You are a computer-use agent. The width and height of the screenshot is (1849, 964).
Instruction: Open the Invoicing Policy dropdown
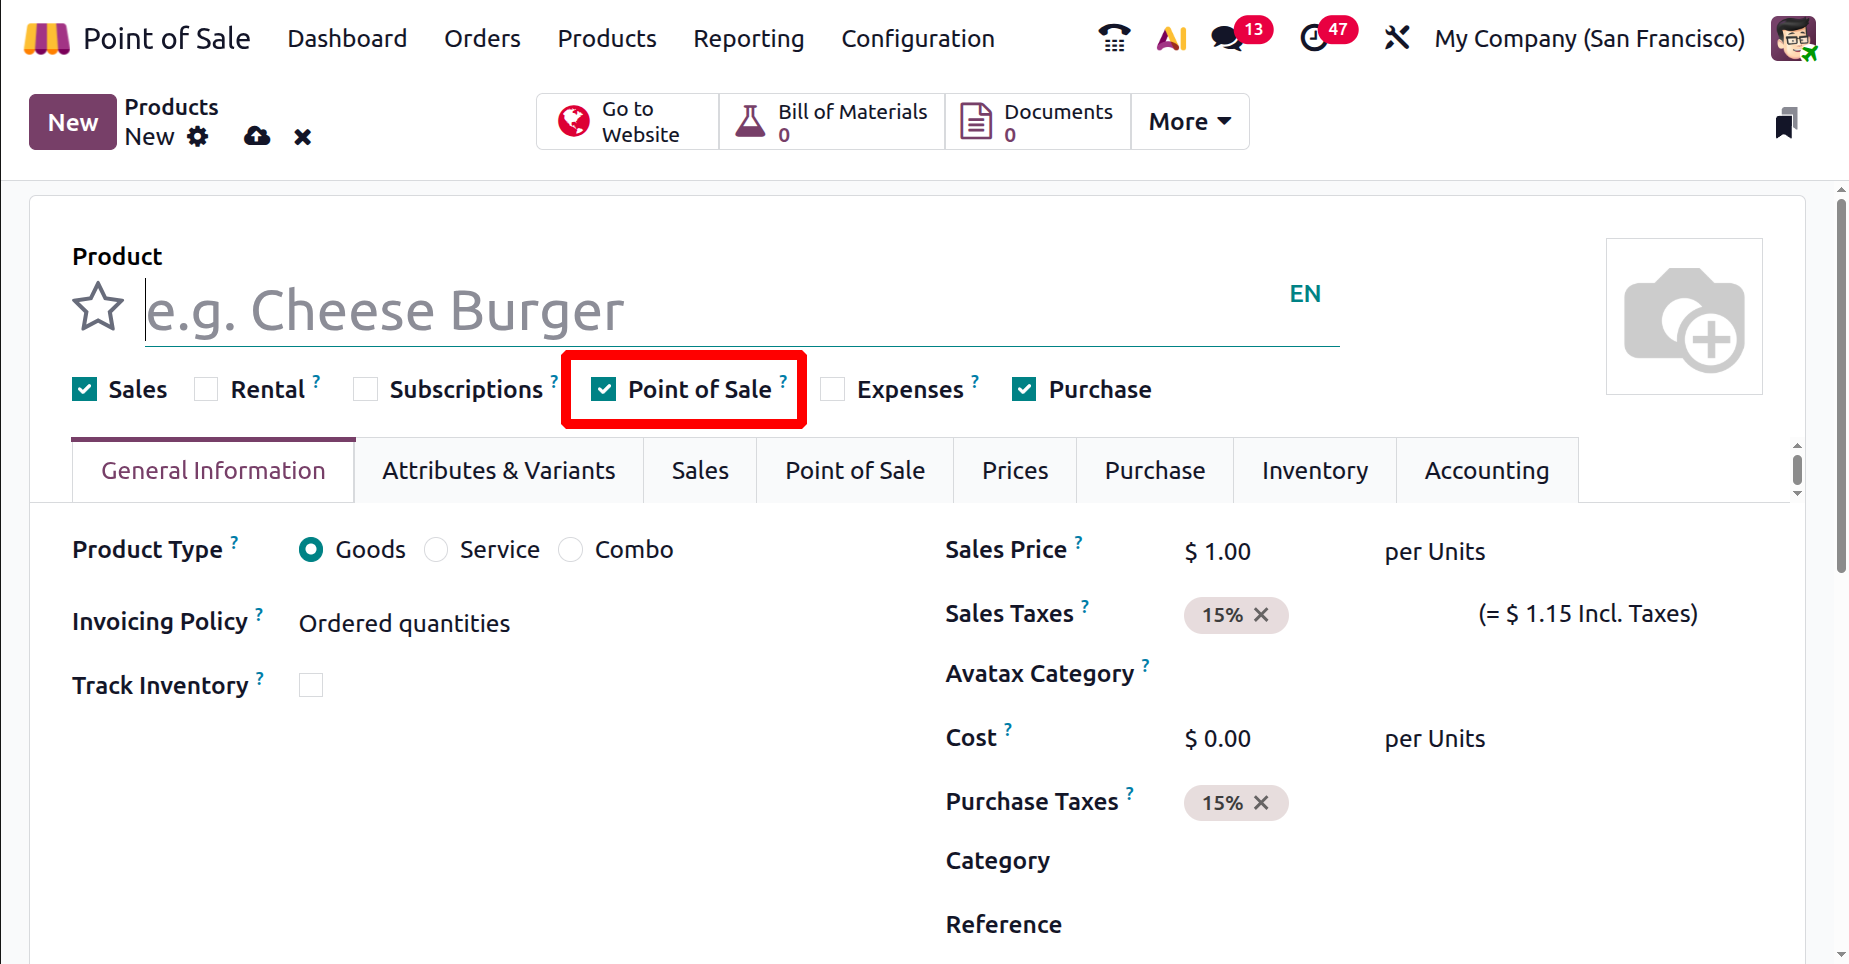coord(404,624)
